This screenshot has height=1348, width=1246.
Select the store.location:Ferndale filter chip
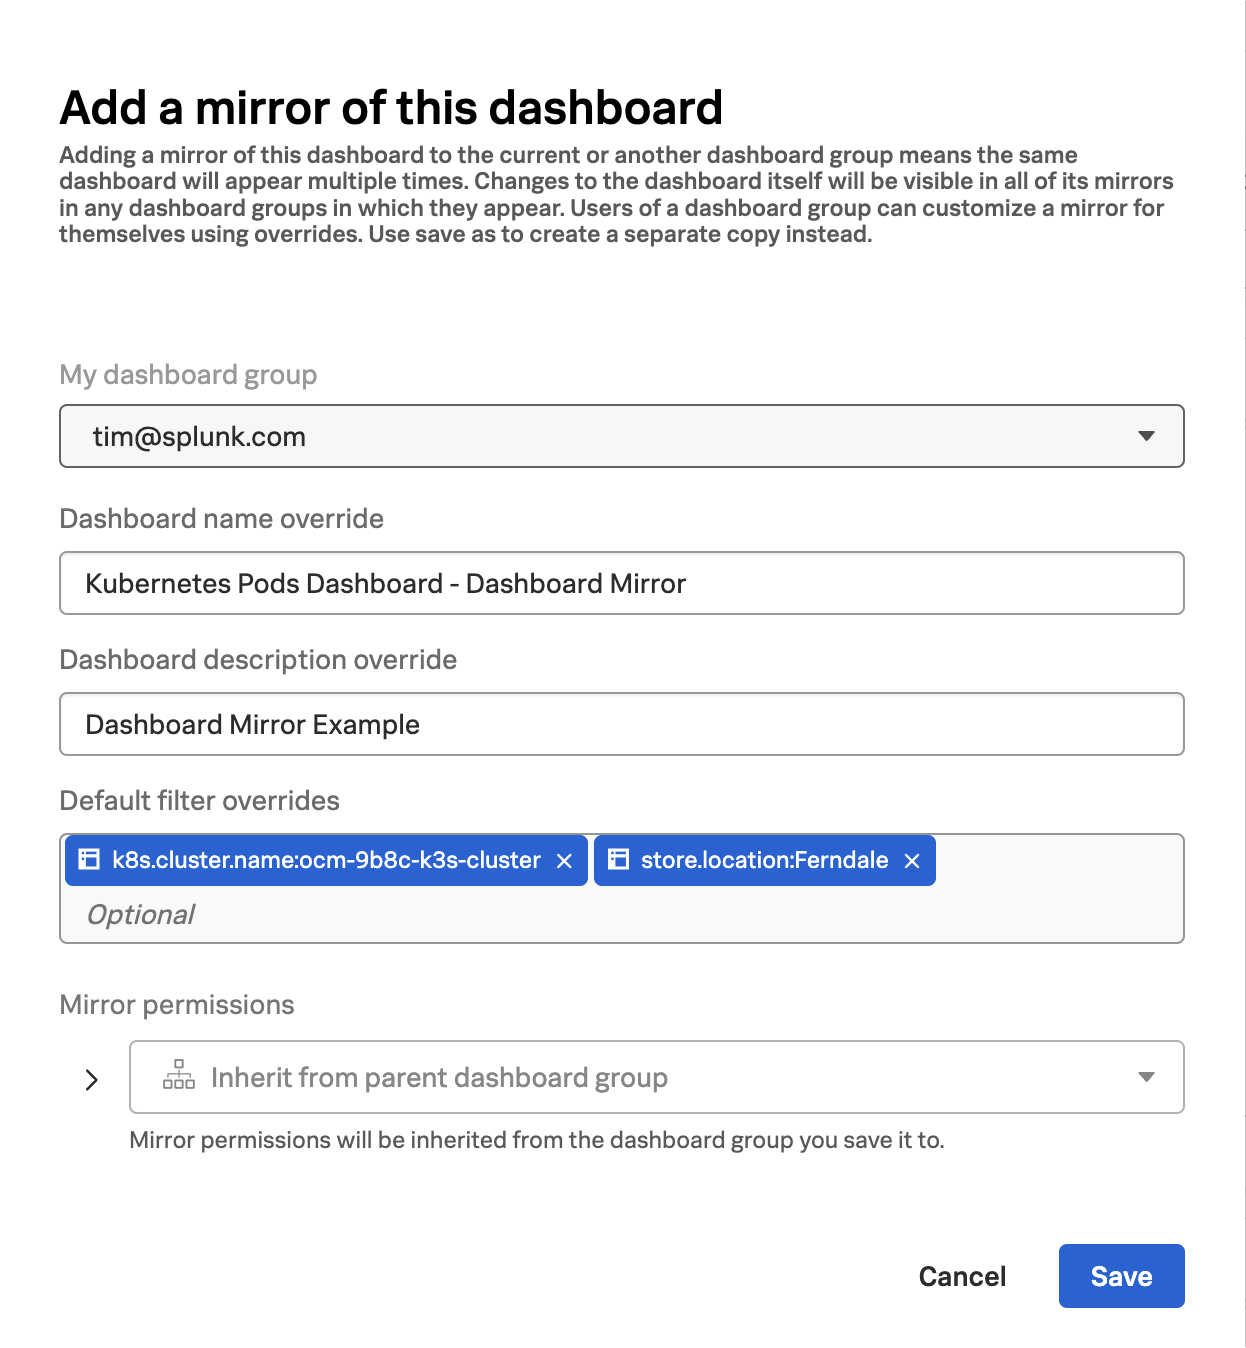coord(764,860)
